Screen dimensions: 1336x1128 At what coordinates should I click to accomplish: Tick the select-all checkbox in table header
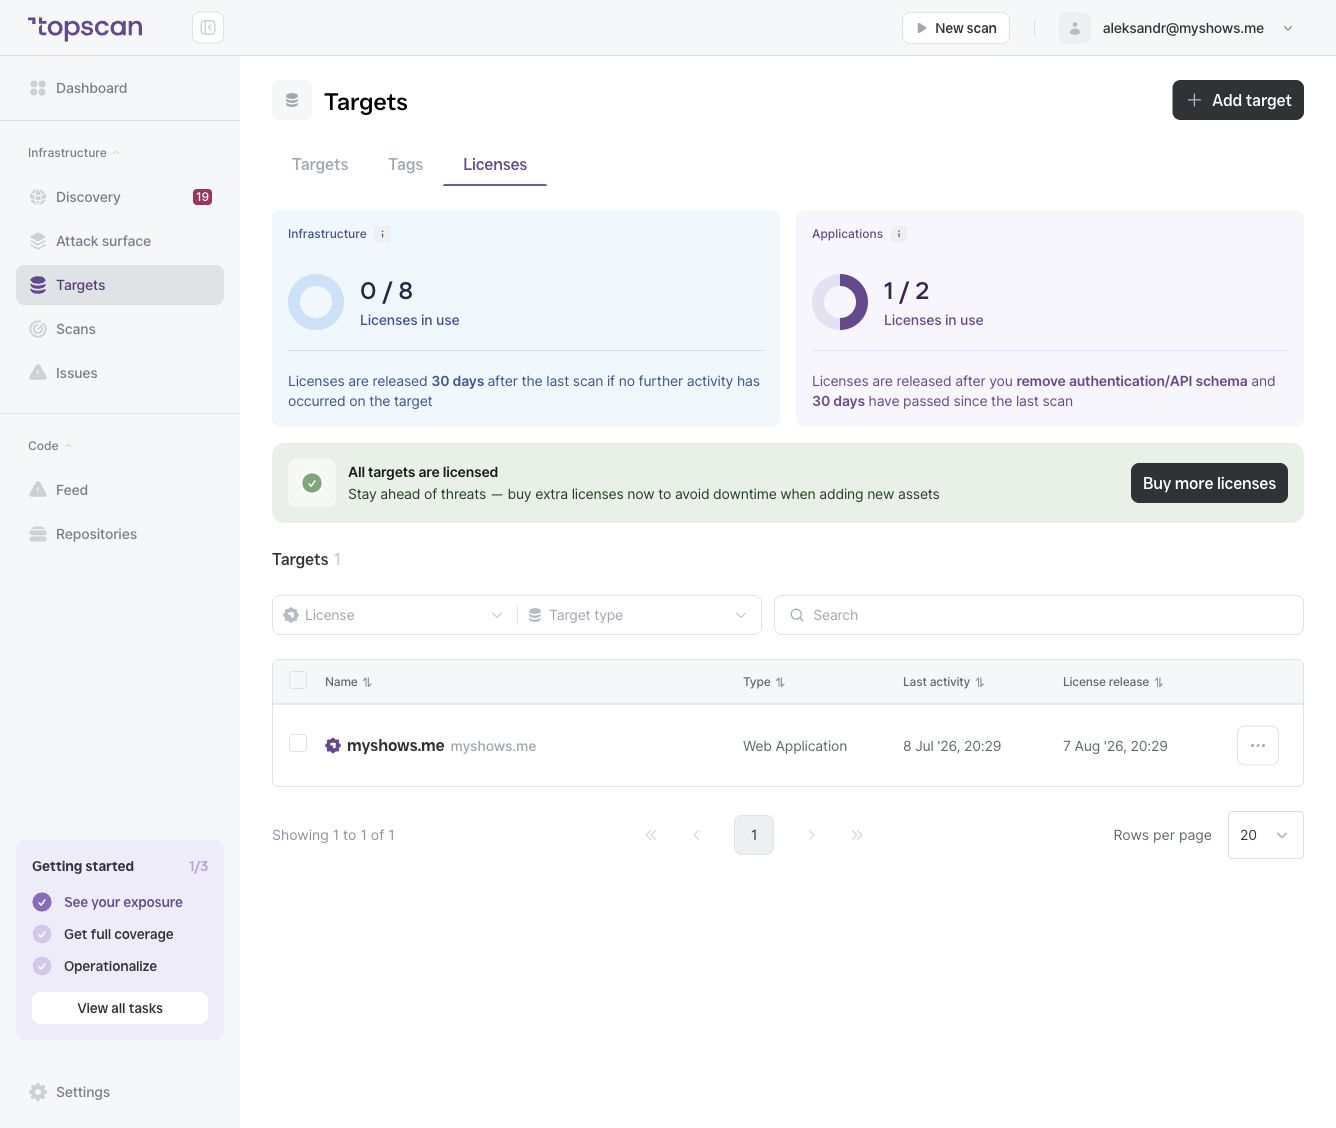coord(298,680)
